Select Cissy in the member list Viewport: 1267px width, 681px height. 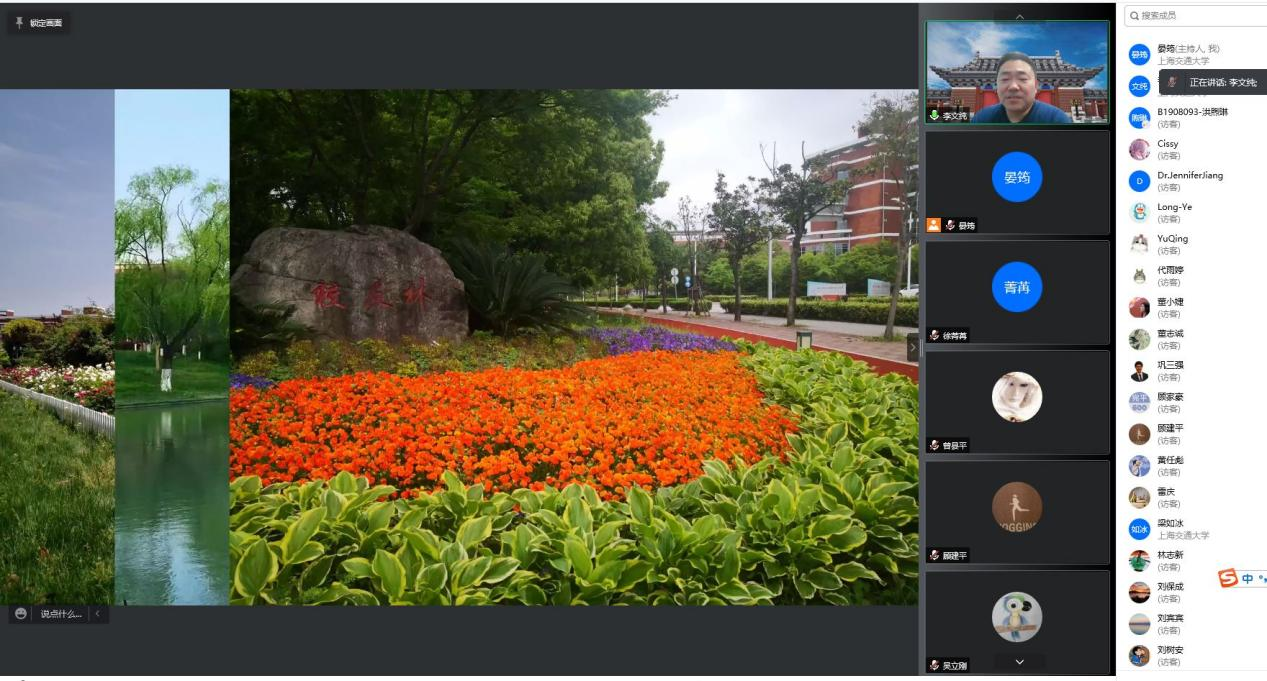[1167, 149]
